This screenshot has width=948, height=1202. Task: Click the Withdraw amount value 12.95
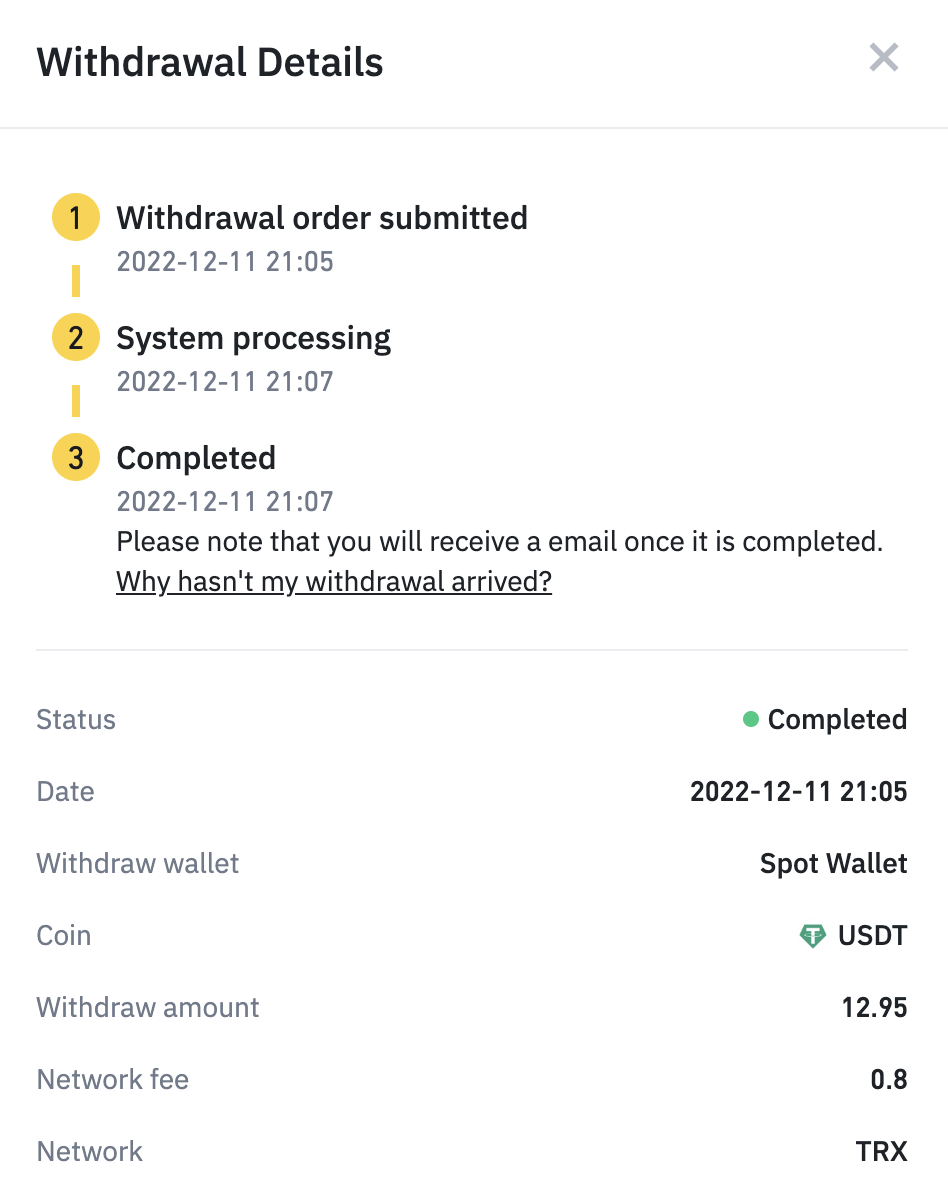pyautogui.click(x=874, y=1007)
